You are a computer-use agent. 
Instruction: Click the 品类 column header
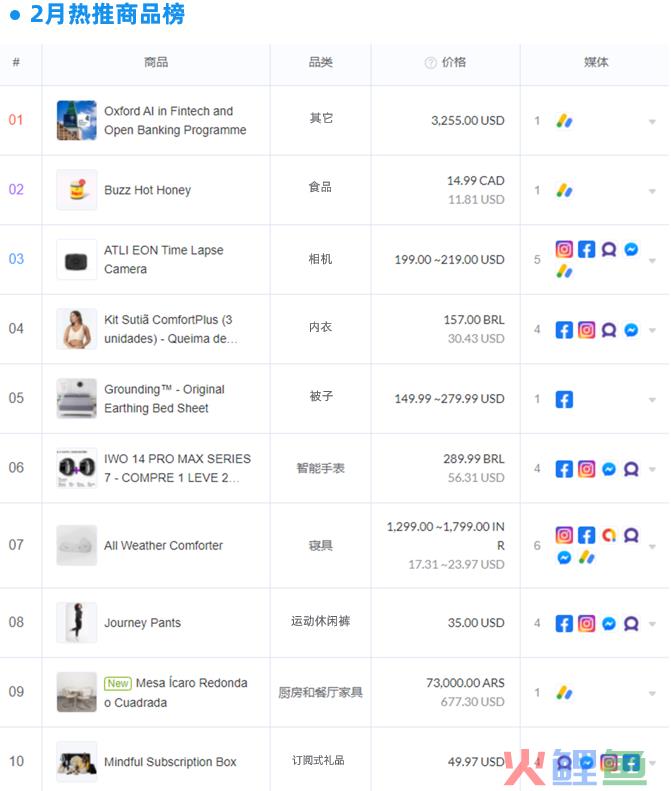(320, 62)
